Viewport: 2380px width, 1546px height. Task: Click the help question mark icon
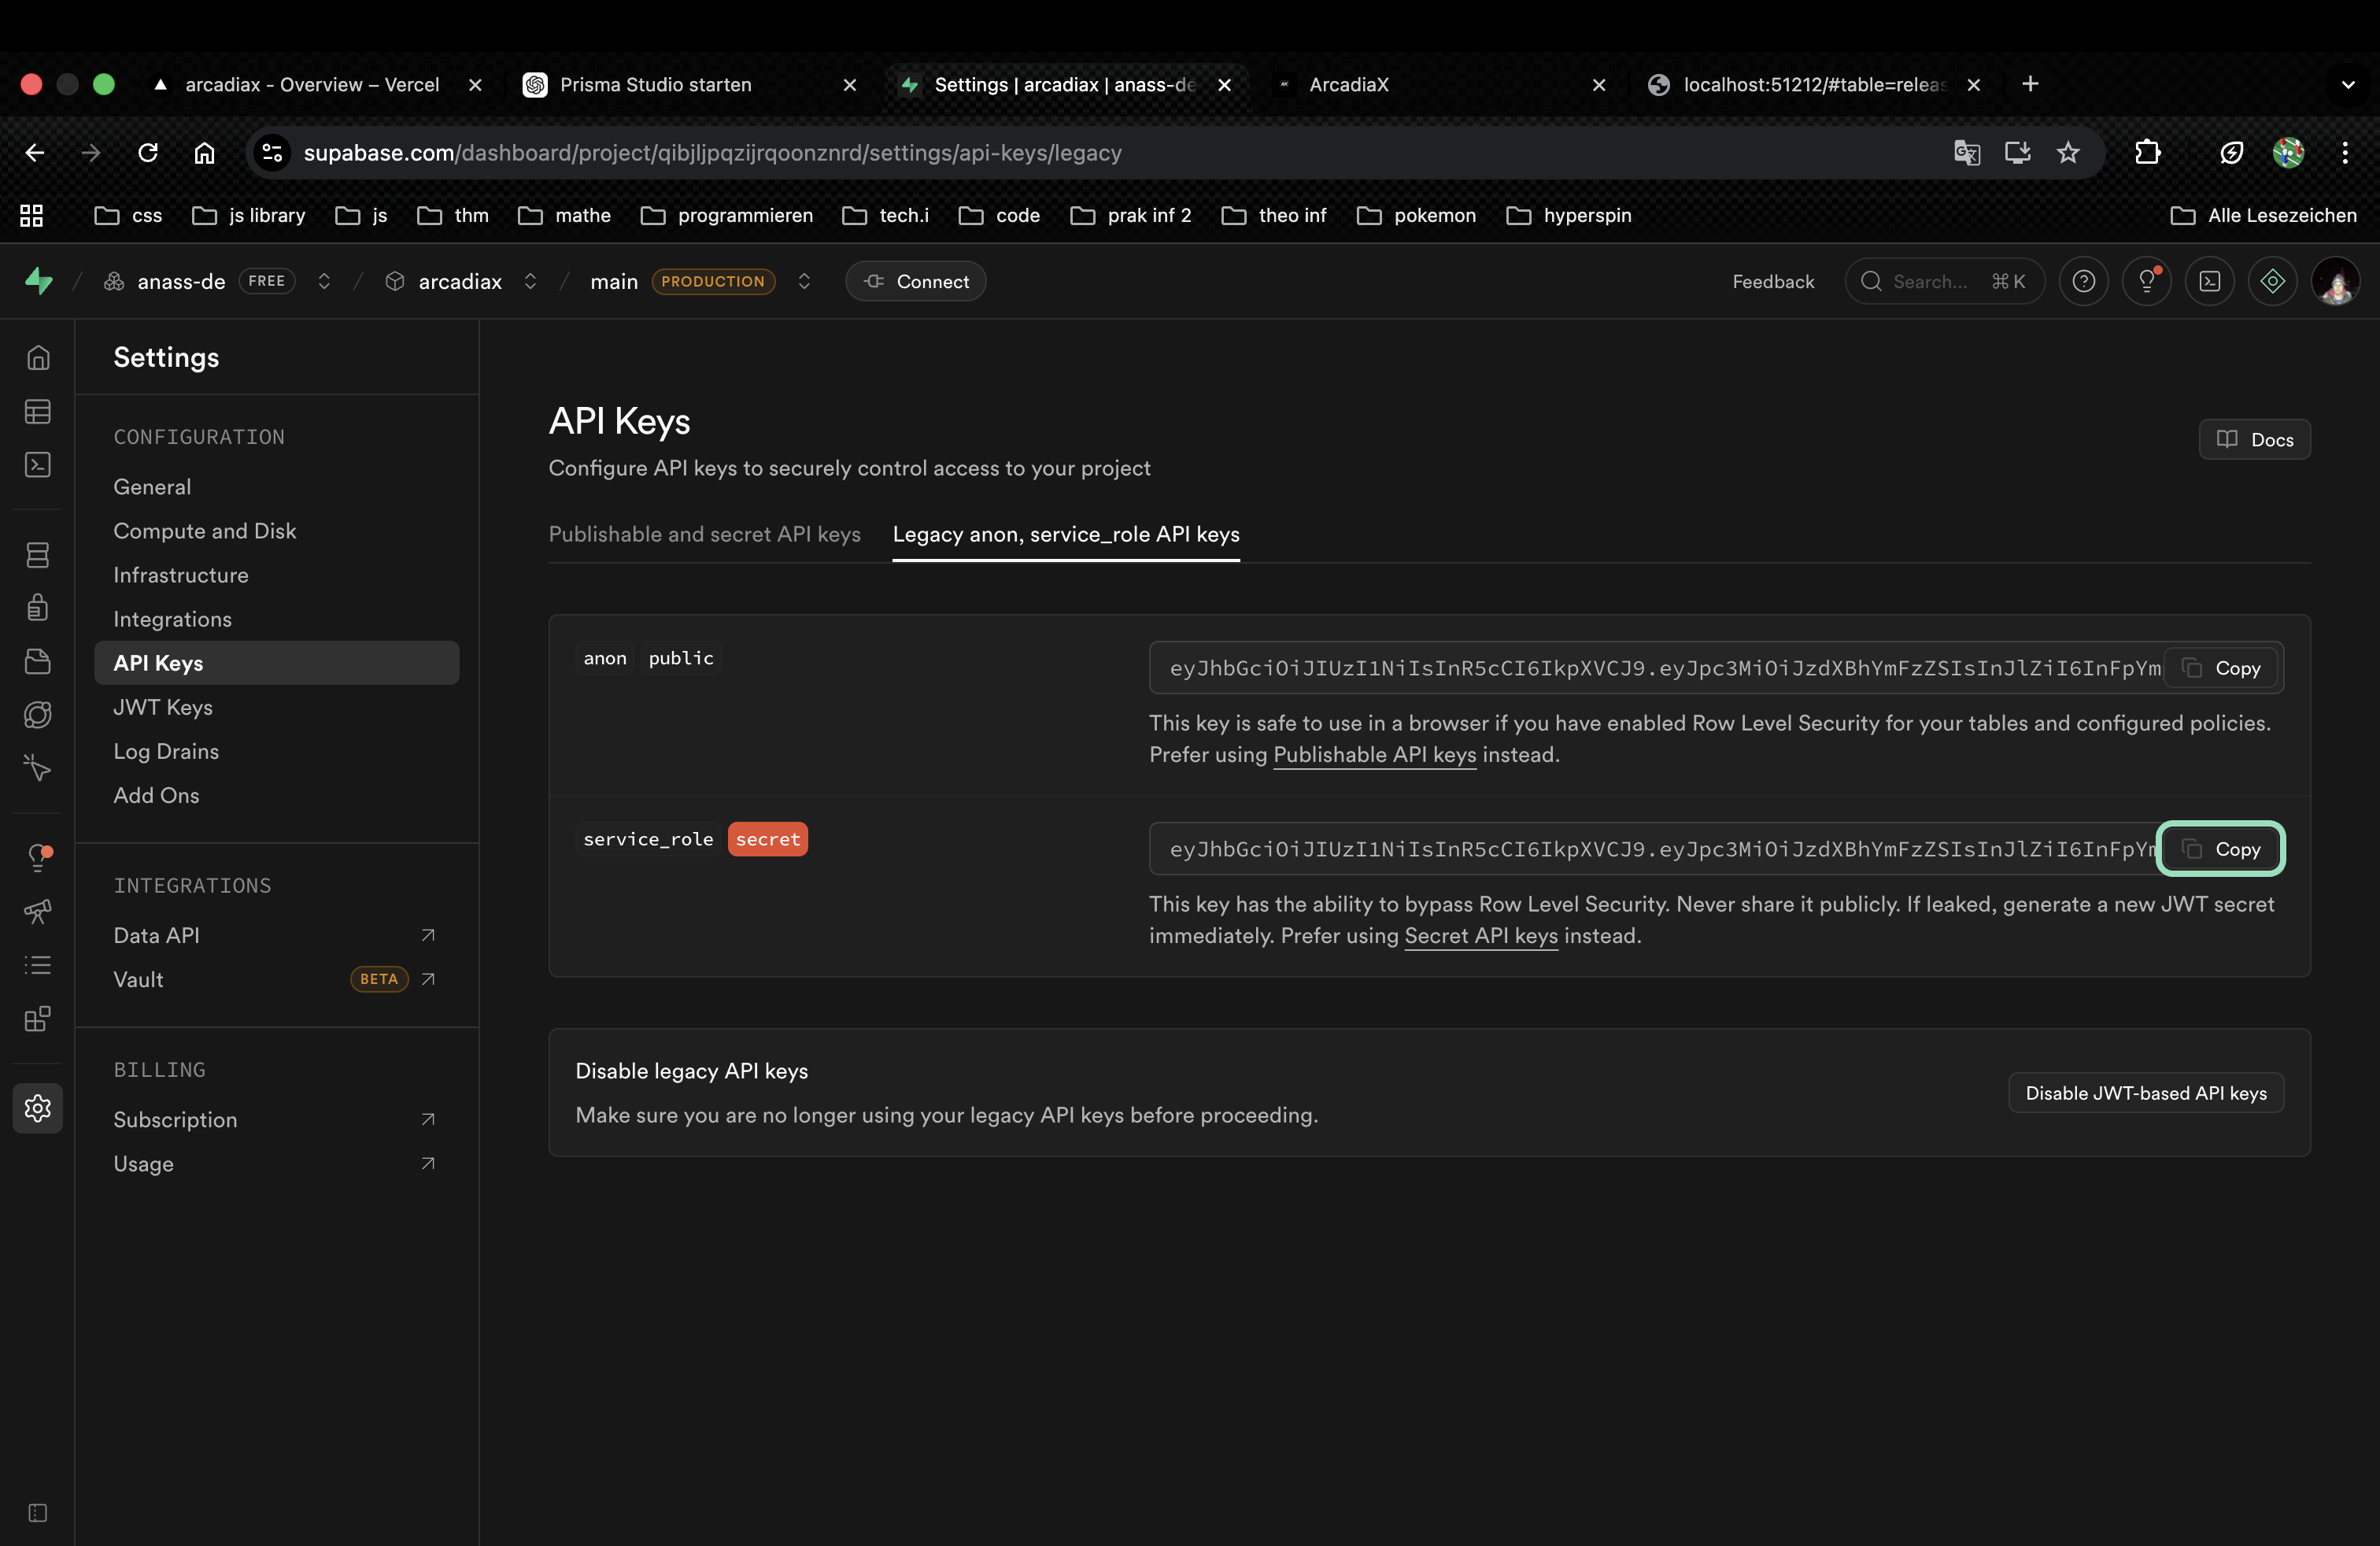(2083, 282)
